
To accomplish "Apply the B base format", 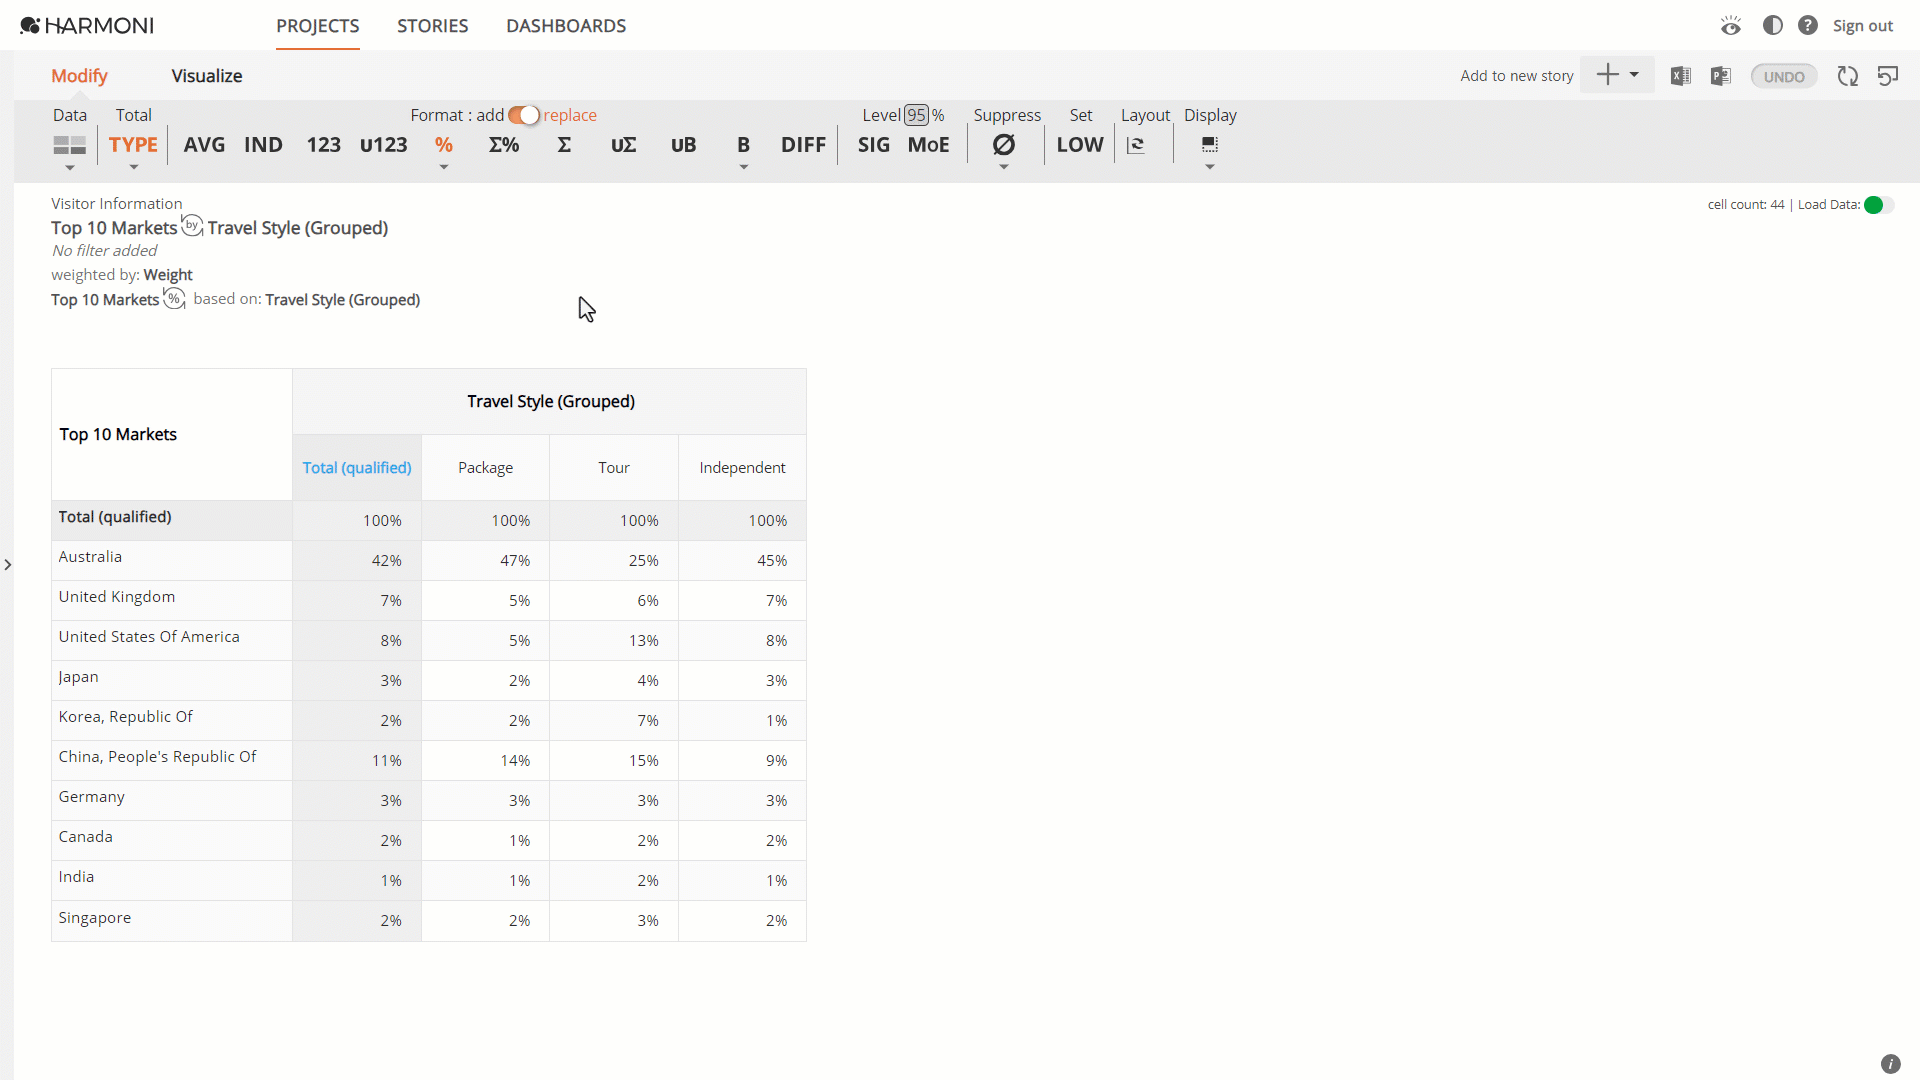I will [x=743, y=145].
